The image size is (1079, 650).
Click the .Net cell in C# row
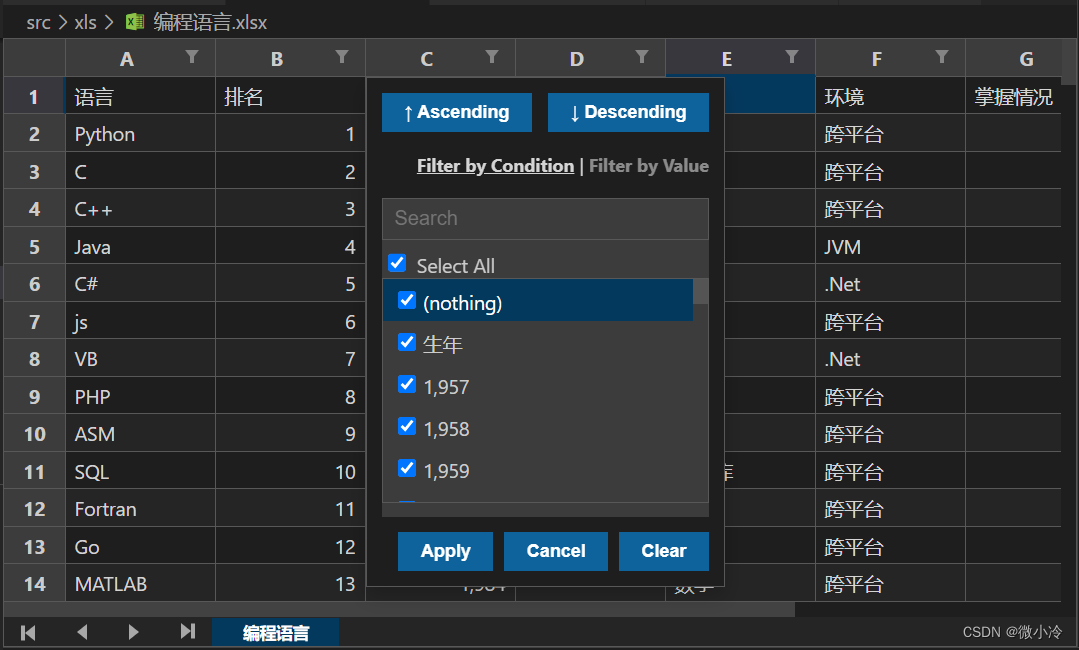(890, 284)
